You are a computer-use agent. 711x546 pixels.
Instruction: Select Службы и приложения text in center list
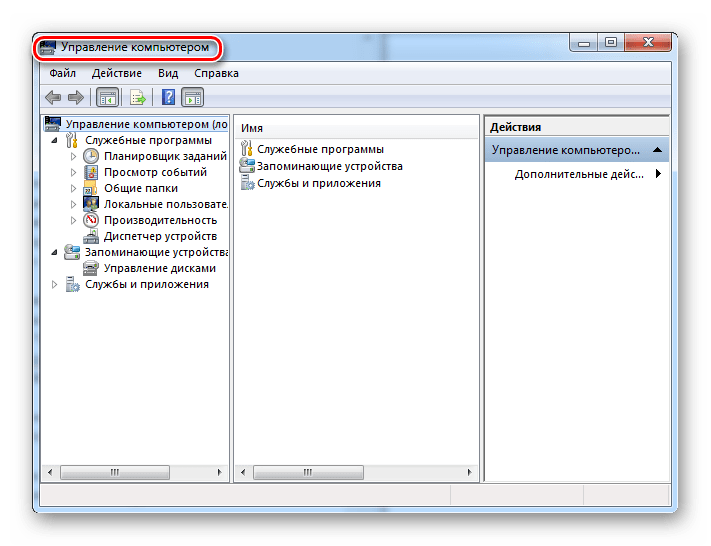coord(319,183)
